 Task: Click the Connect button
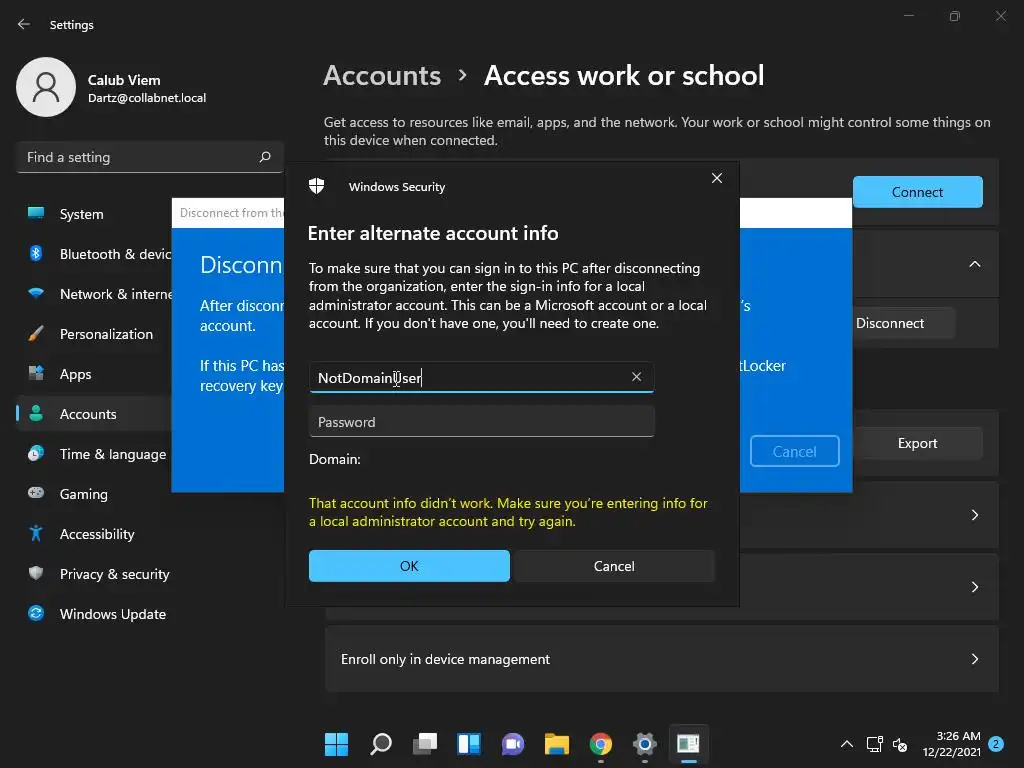(918, 192)
